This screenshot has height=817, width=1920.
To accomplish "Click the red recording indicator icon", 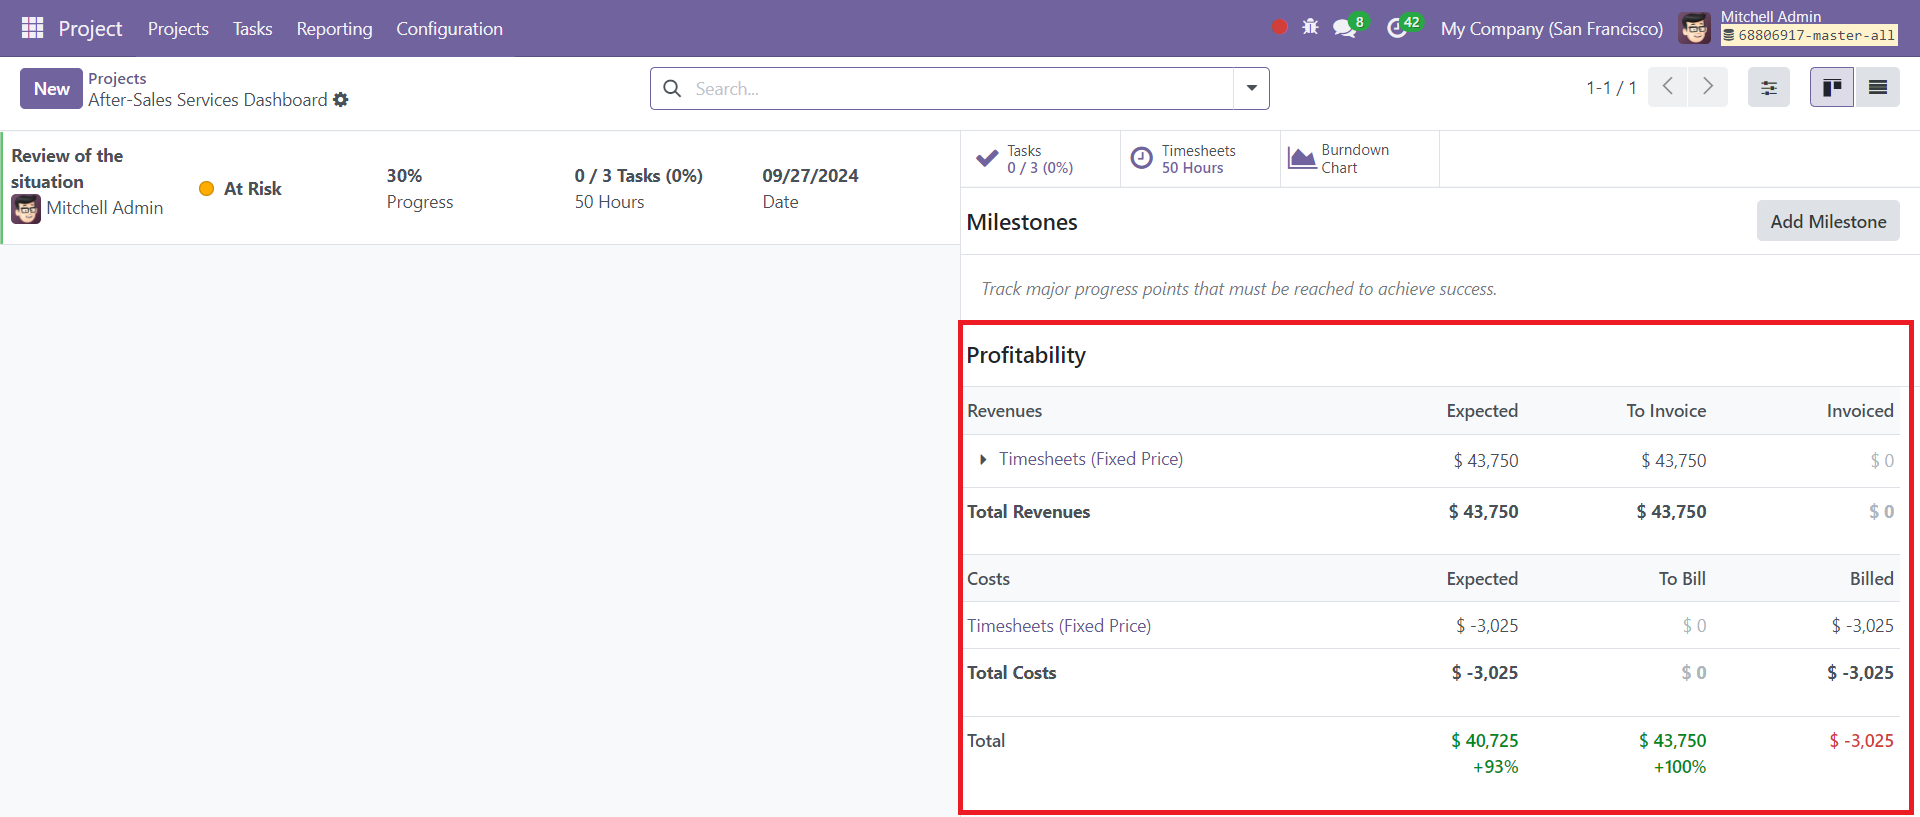I will click(1279, 27).
